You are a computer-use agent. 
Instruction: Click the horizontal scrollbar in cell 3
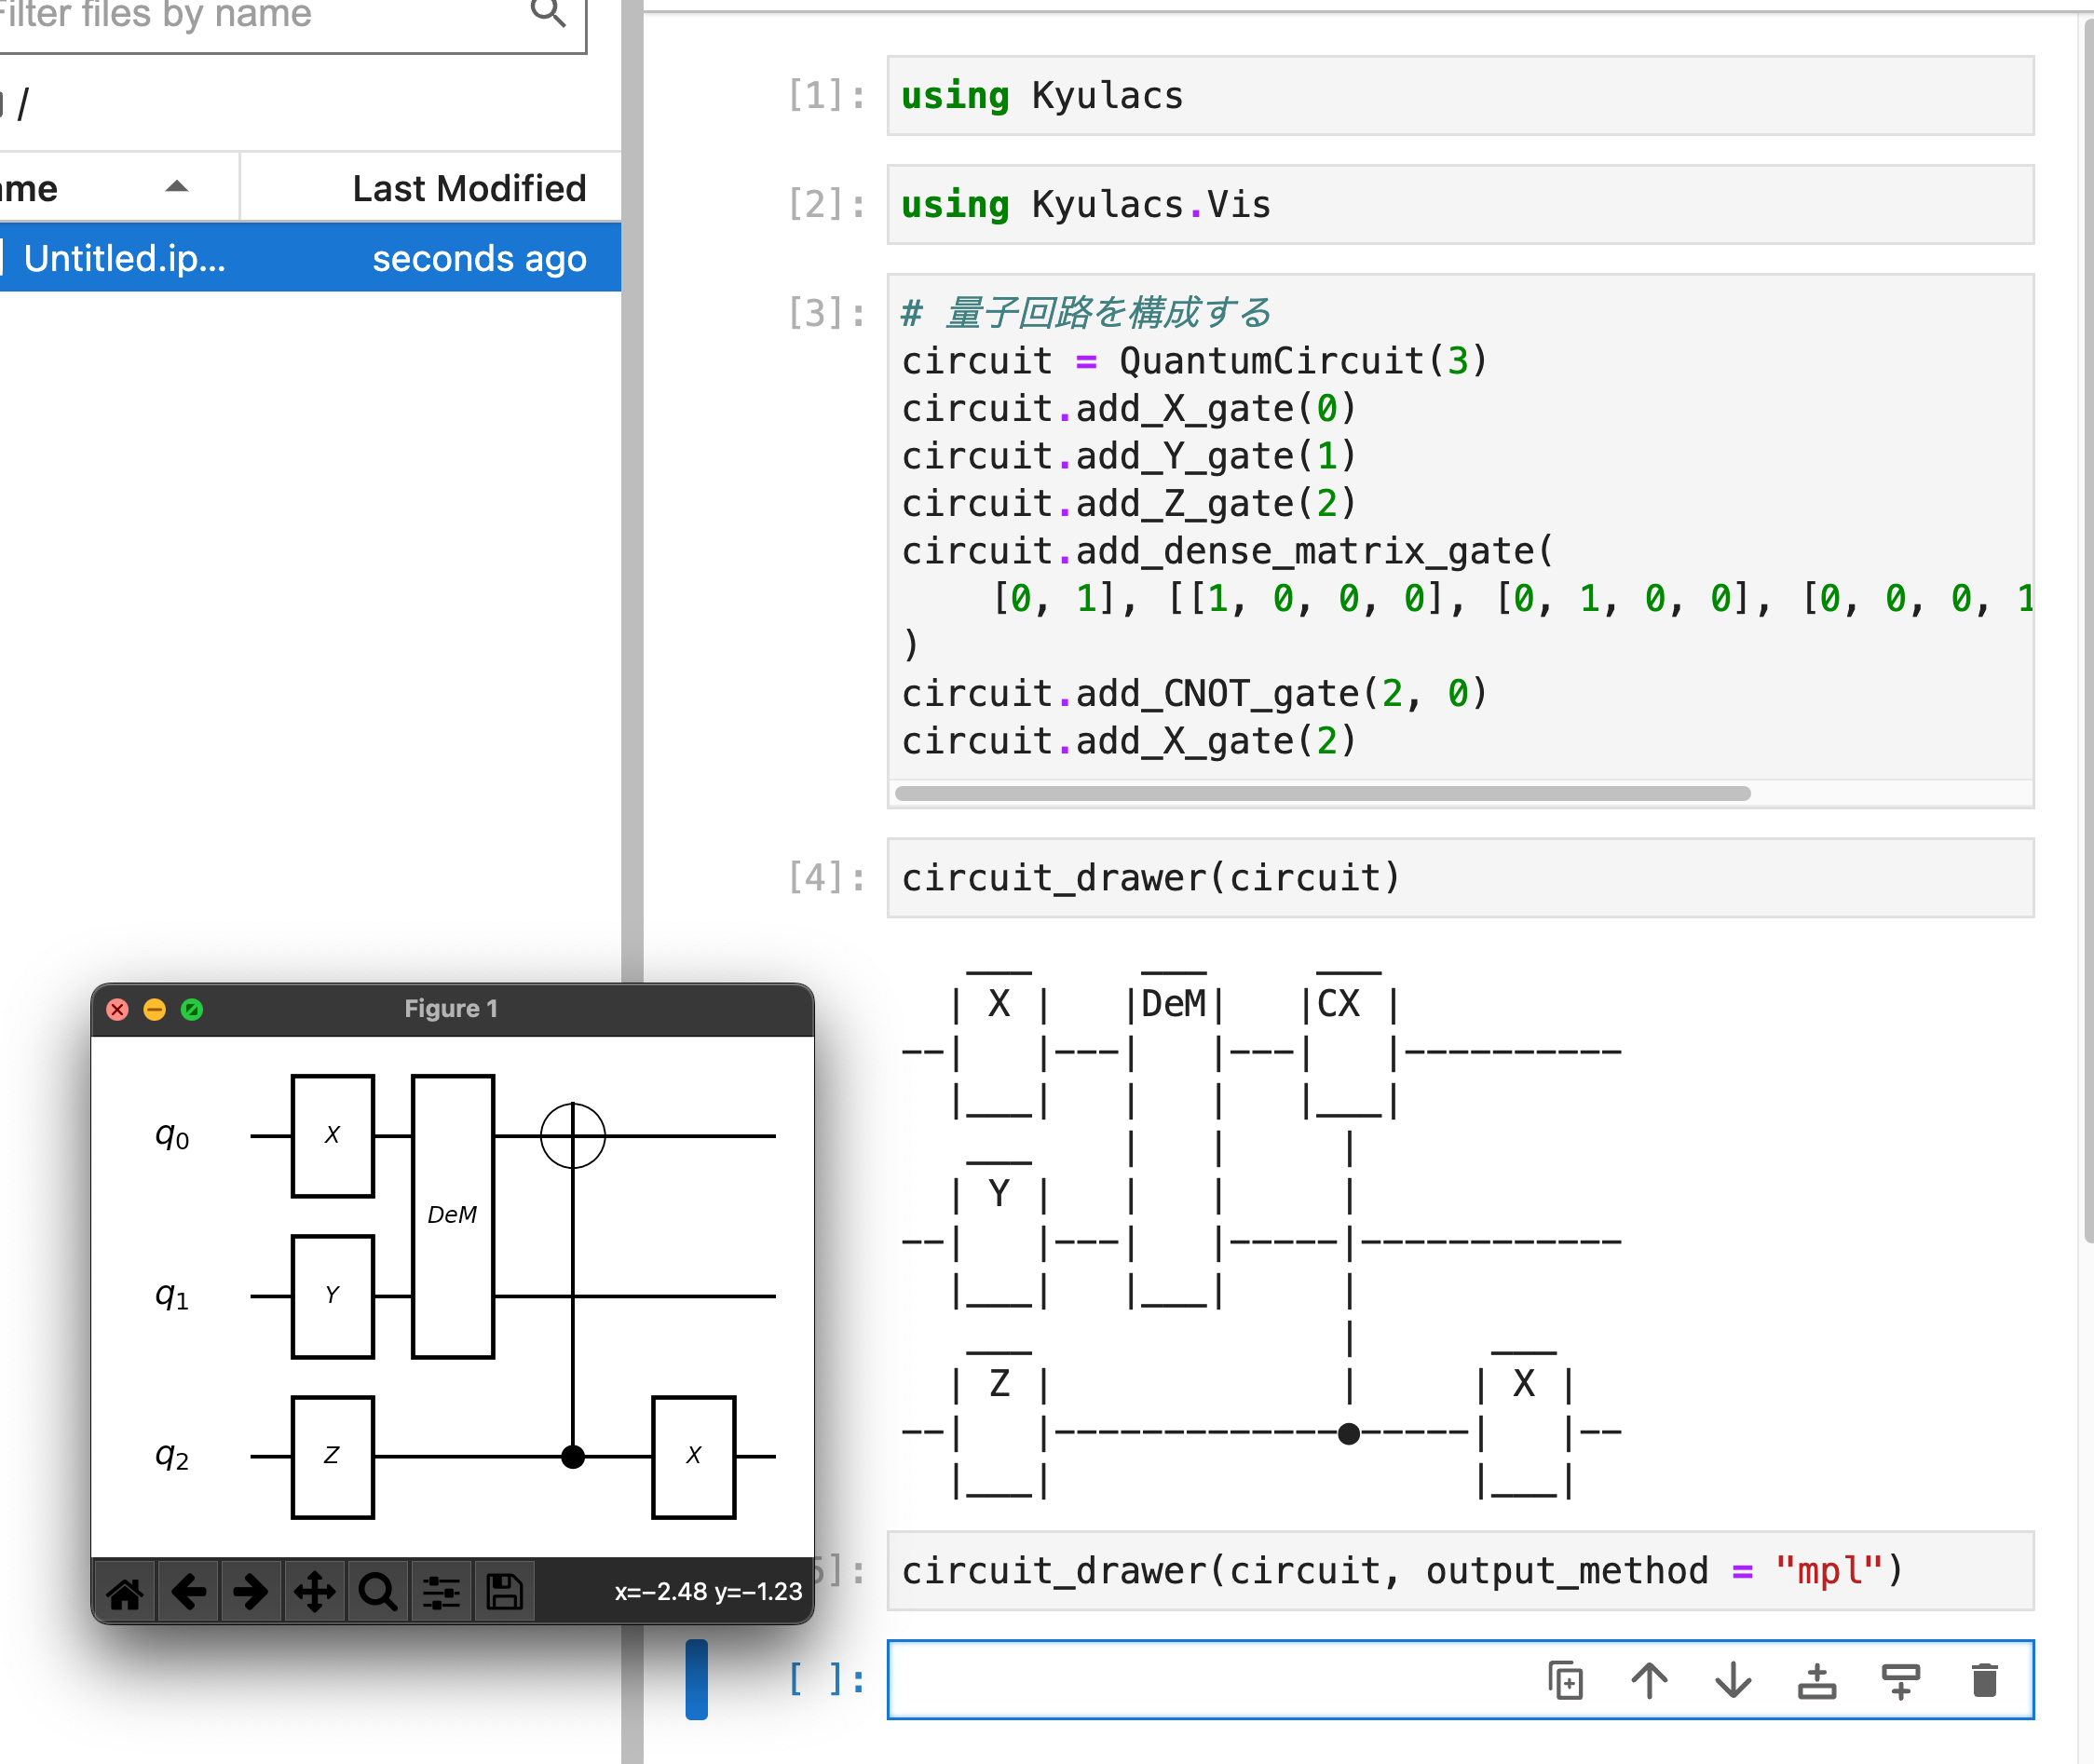(x=1320, y=793)
